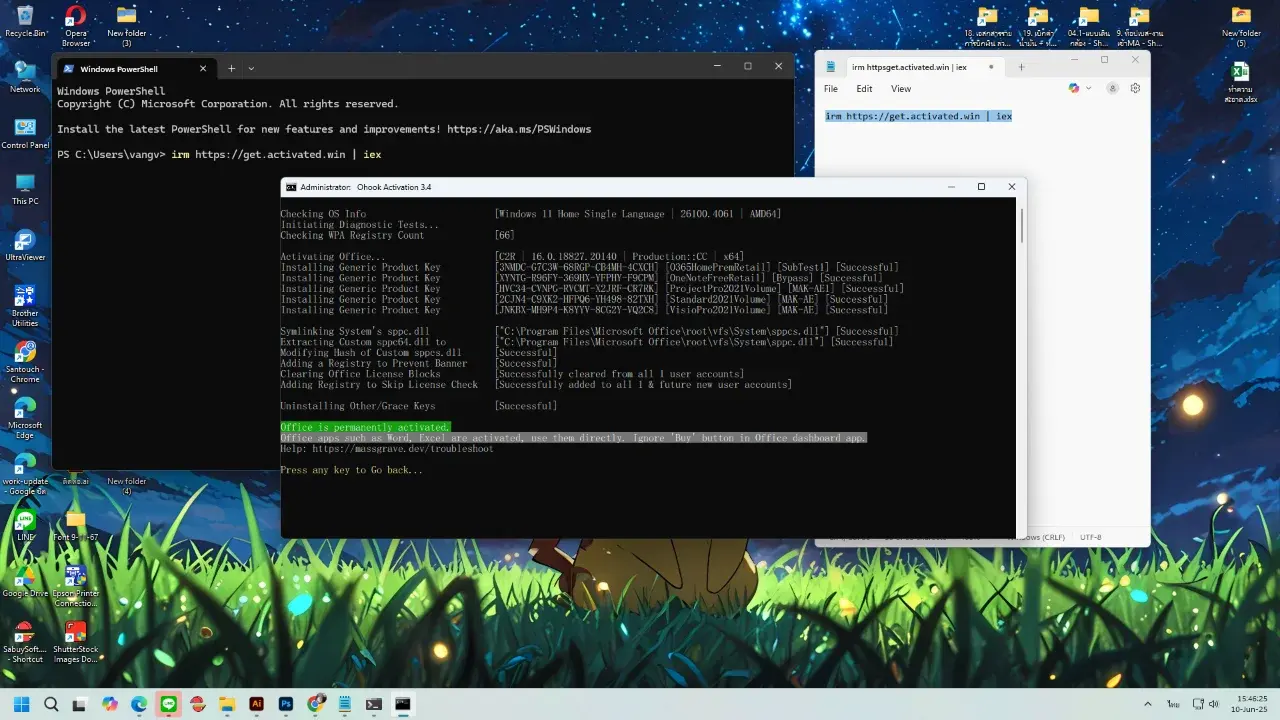Launch the UltraViewer desktop shortcut
Screen dimensions: 1280x720
[x=25, y=245]
